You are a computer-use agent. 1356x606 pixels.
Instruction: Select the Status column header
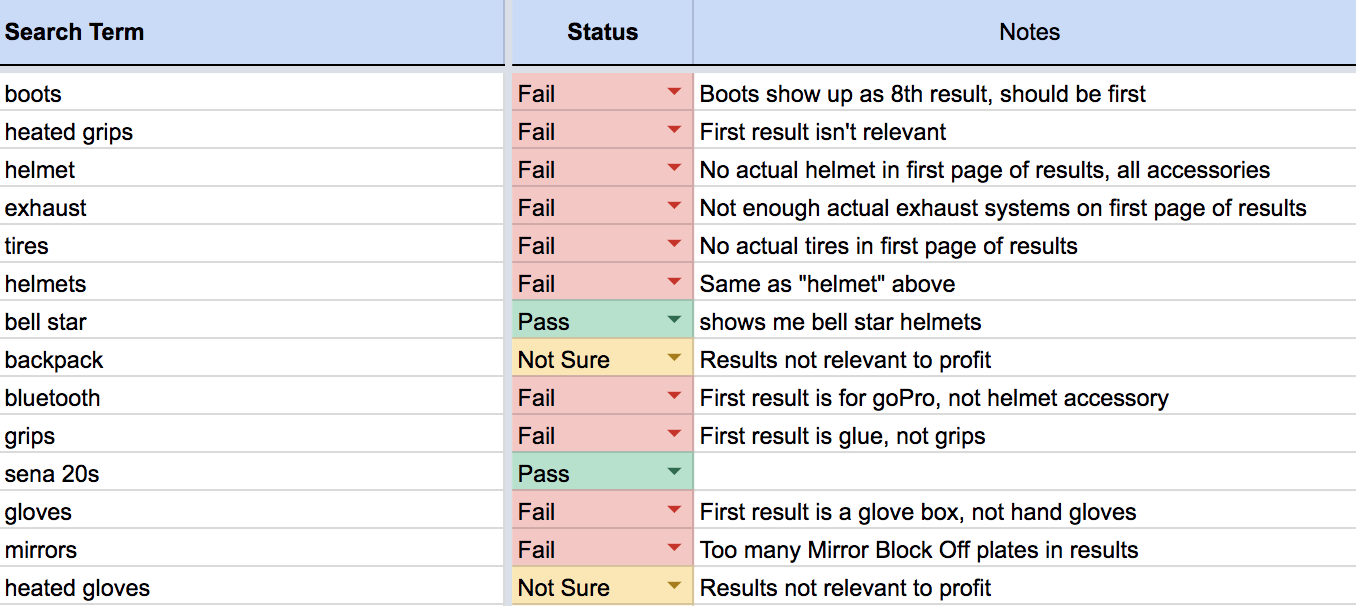602,32
